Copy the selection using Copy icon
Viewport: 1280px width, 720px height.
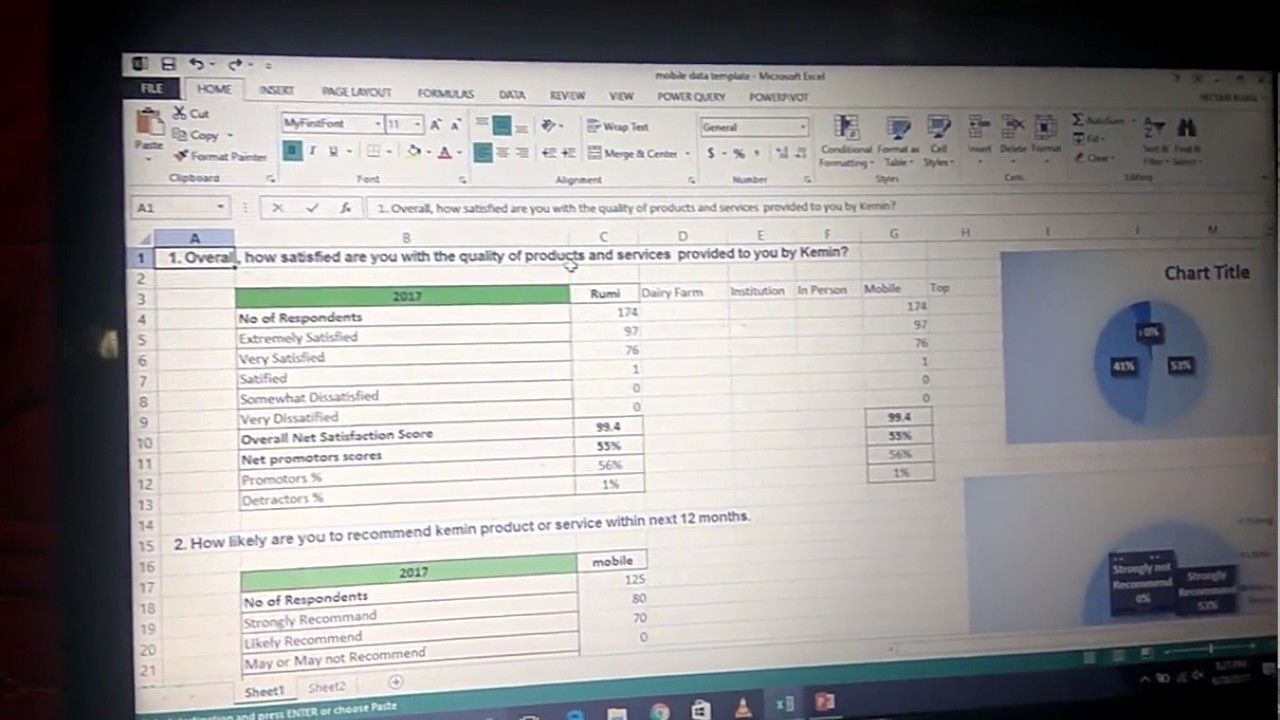(180, 134)
